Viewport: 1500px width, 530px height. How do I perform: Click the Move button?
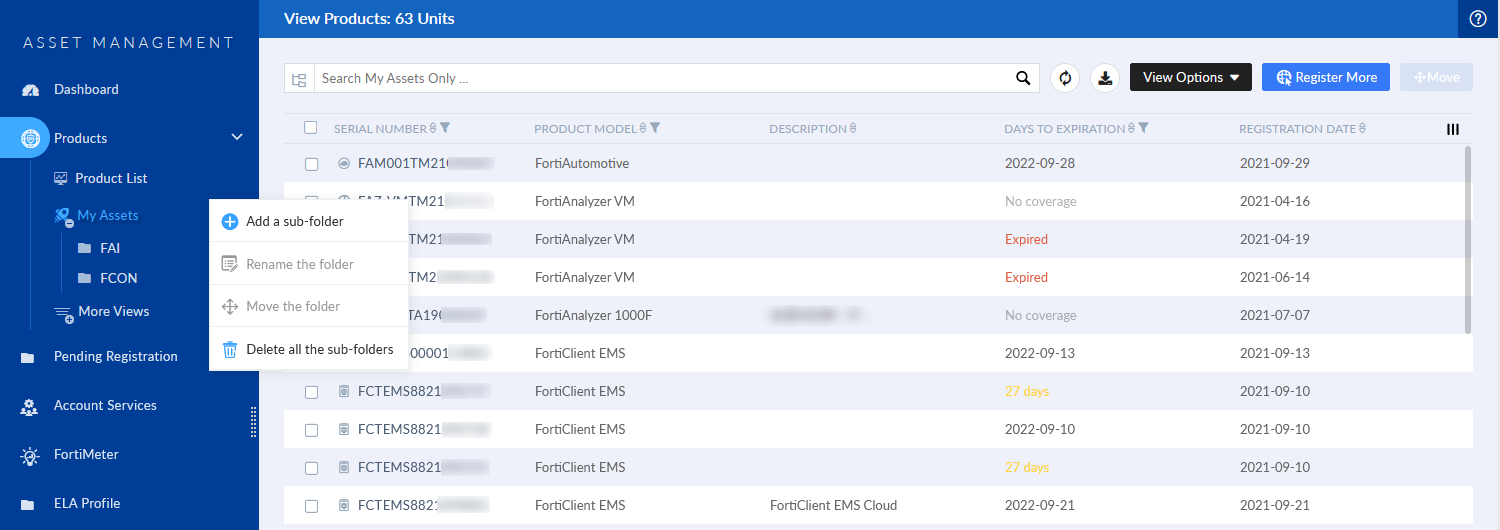(1437, 78)
